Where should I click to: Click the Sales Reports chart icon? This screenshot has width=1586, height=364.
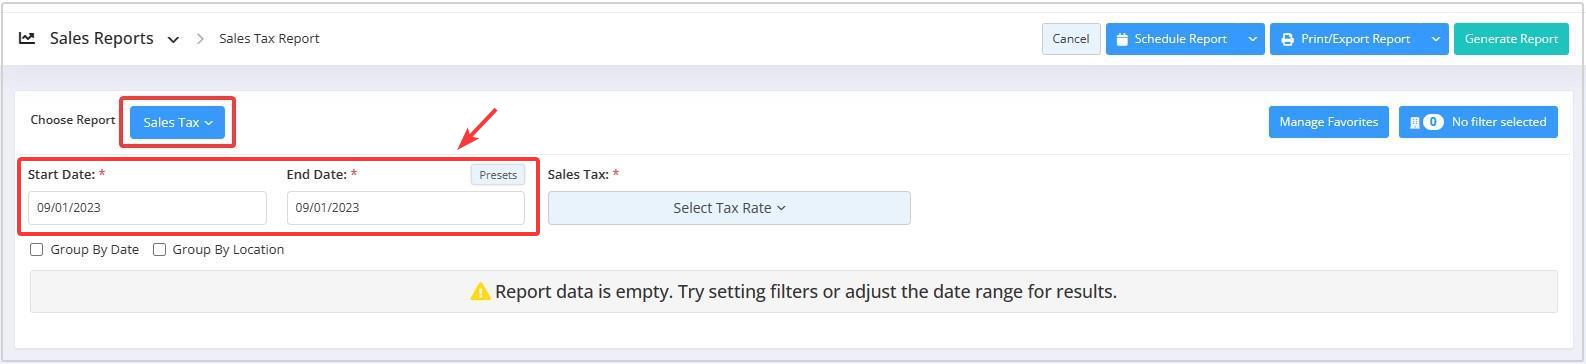(x=27, y=38)
